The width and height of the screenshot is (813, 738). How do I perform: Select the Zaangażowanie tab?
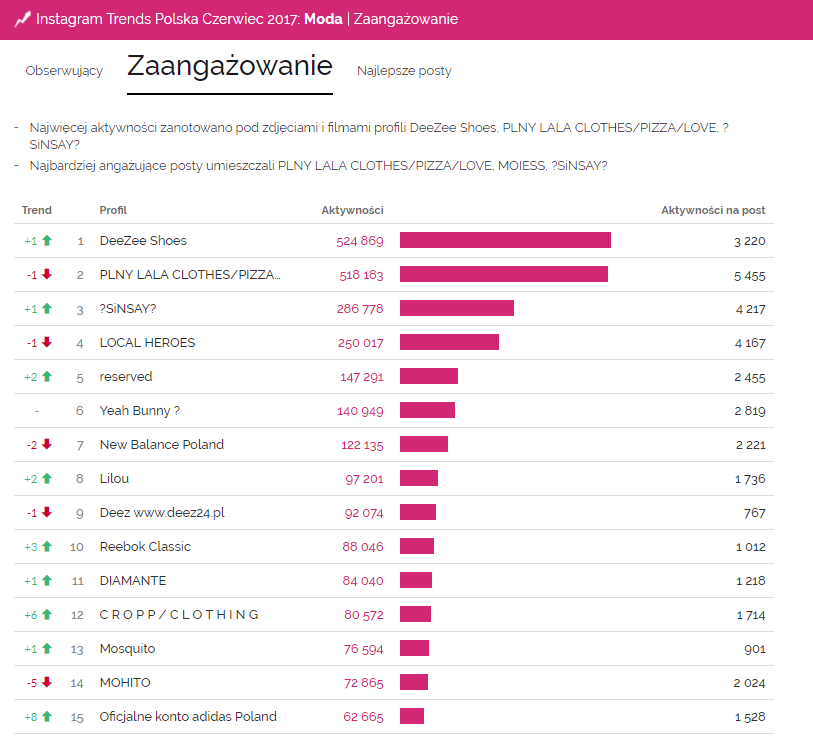(229, 67)
